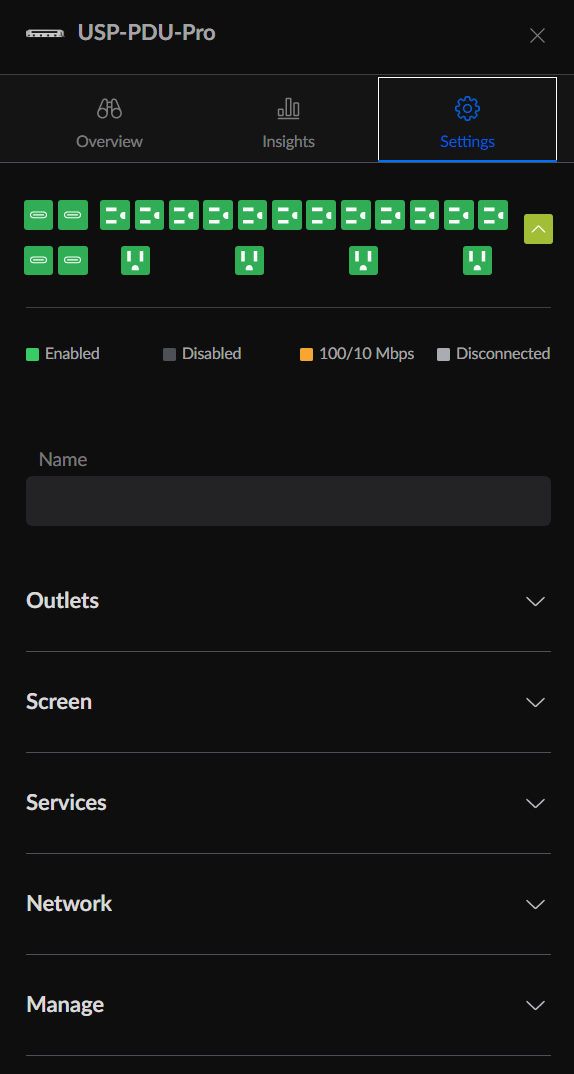574x1074 pixels.
Task: Open the Network settings section
Action: coord(288,904)
